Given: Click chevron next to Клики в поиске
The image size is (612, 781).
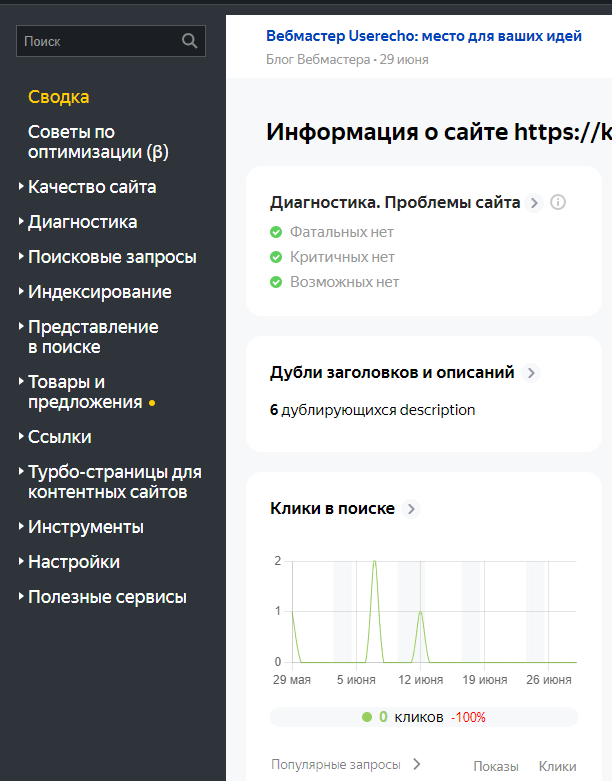Looking at the screenshot, I should click(x=411, y=509).
